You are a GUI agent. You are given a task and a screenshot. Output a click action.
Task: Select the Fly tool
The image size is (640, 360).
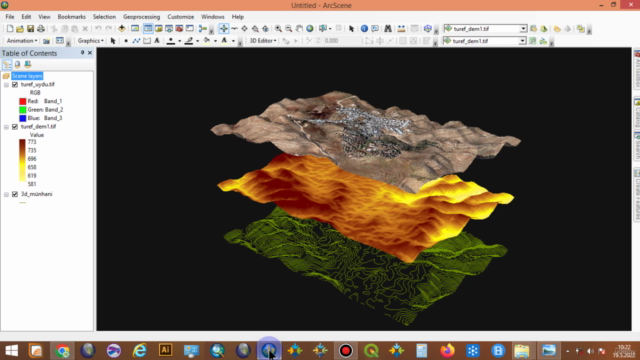point(234,29)
